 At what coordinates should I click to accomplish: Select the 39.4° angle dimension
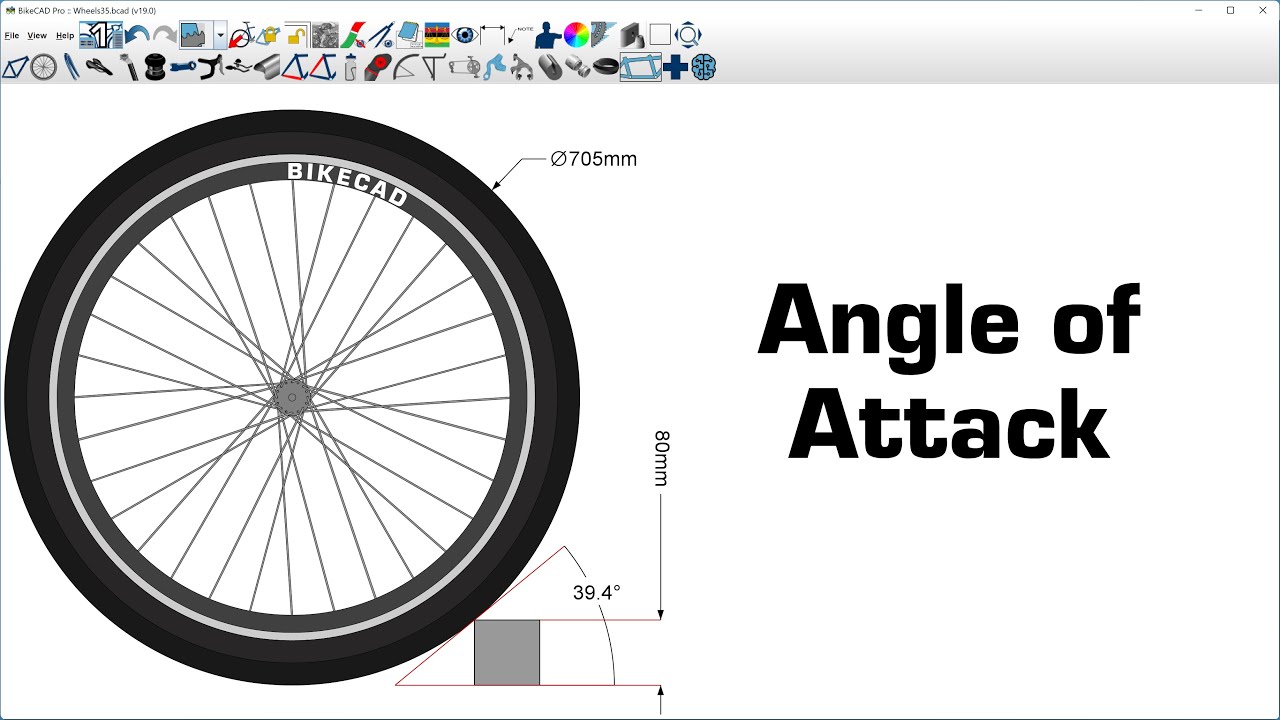[x=596, y=592]
